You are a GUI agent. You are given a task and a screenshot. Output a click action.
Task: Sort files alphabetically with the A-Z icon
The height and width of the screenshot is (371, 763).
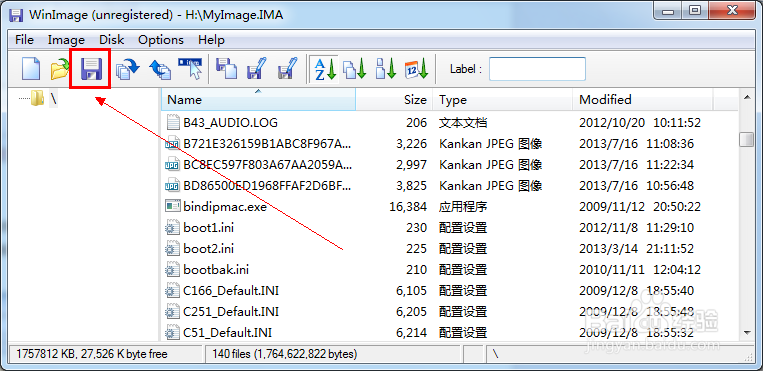(324, 69)
